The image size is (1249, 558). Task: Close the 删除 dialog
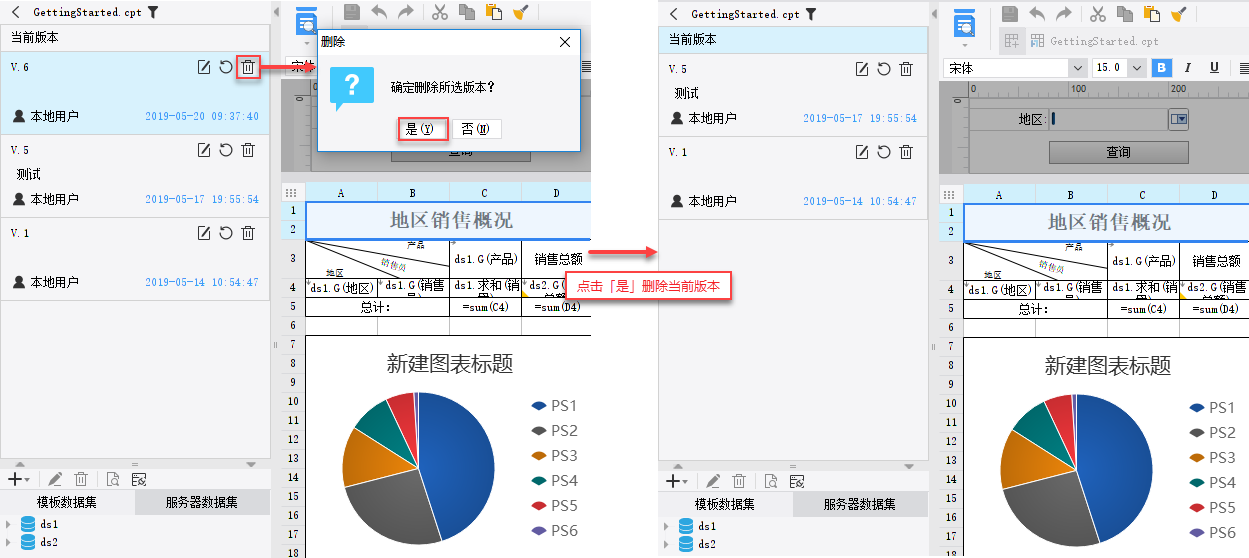pos(565,43)
